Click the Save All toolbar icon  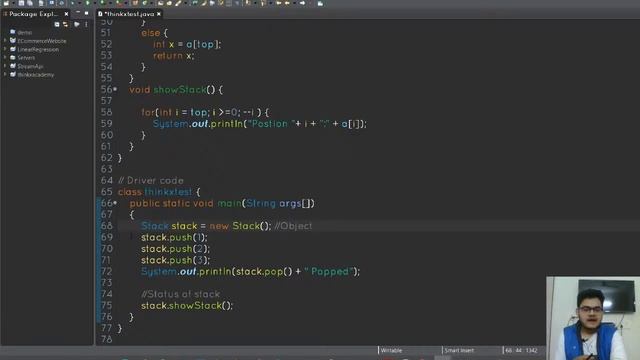pyautogui.click(x=30, y=3)
